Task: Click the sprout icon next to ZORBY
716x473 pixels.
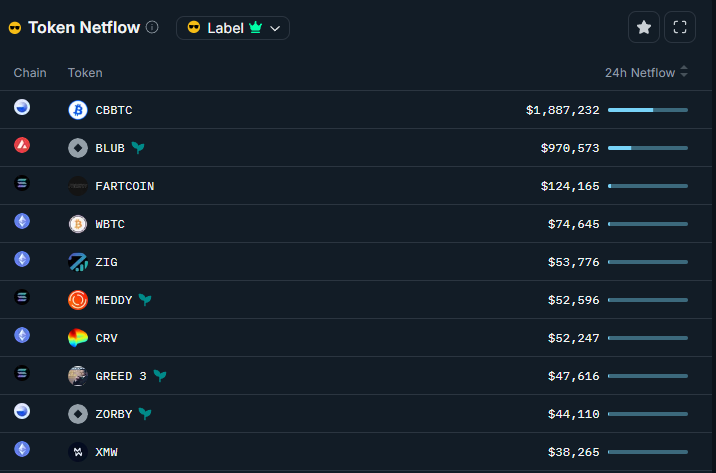Action: (x=145, y=414)
